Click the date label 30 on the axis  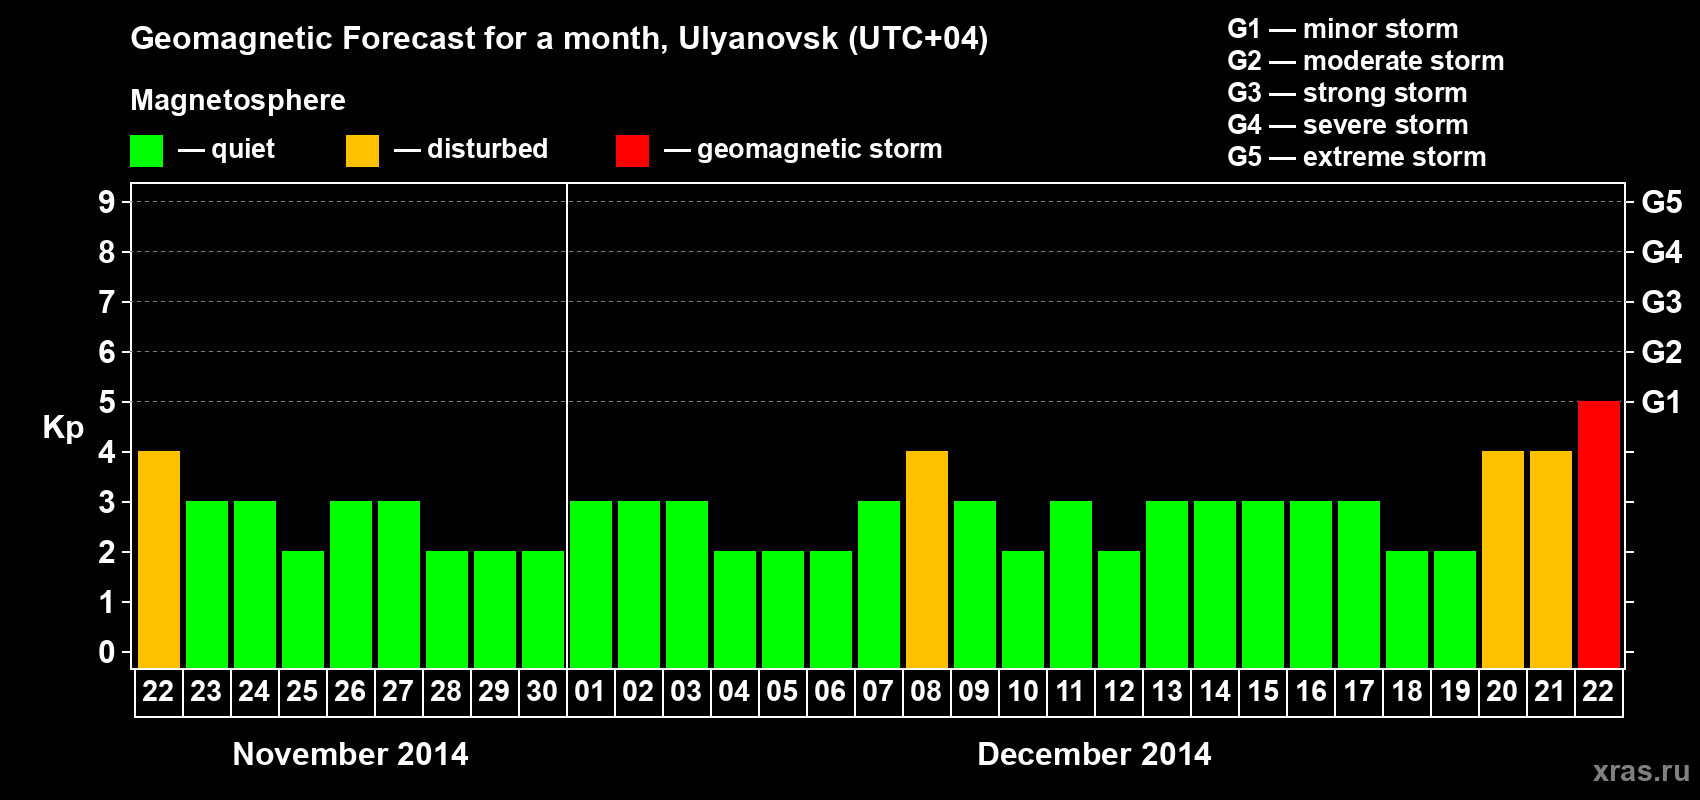pyautogui.click(x=542, y=692)
